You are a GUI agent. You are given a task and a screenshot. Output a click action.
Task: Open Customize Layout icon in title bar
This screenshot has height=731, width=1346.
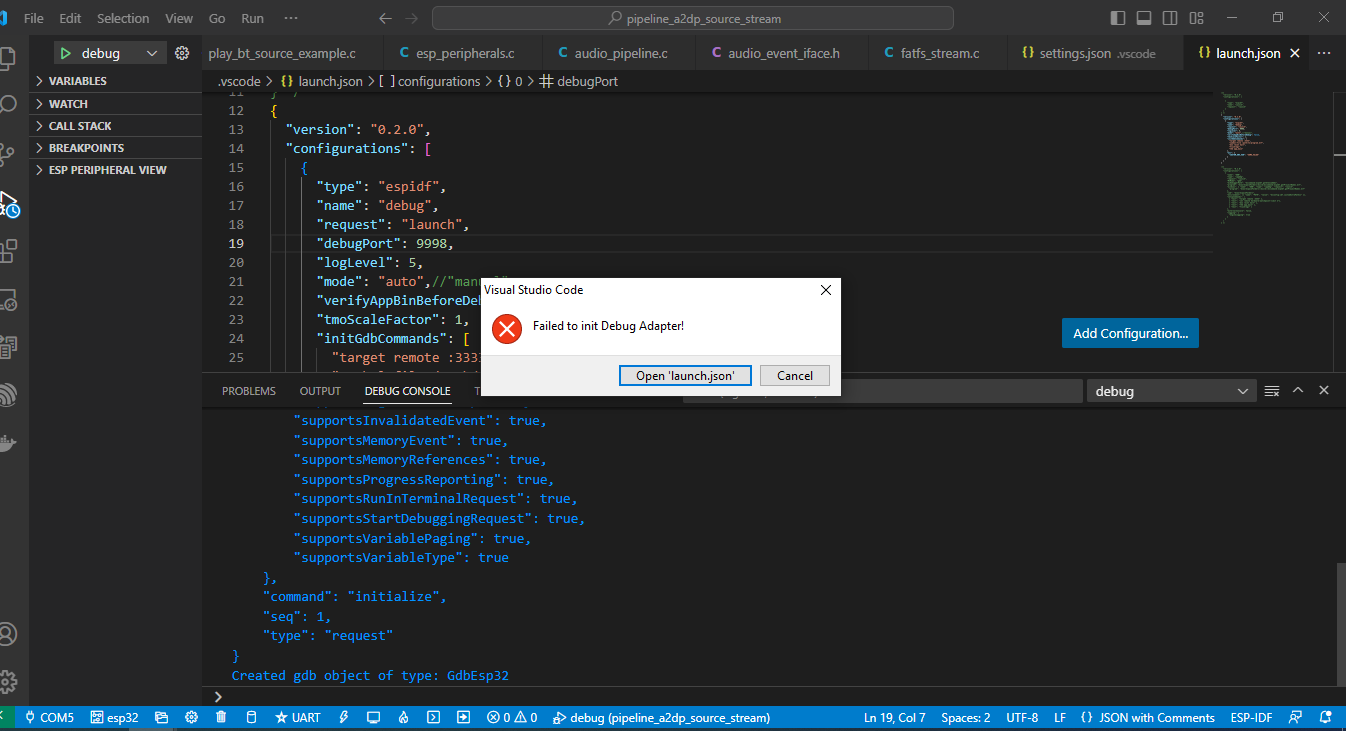tap(1196, 18)
